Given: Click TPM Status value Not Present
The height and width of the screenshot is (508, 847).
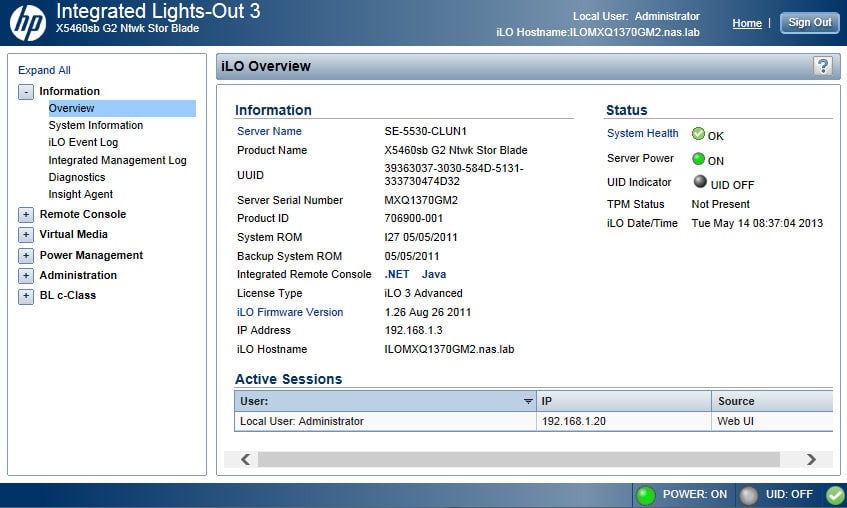Looking at the screenshot, I should point(721,204).
